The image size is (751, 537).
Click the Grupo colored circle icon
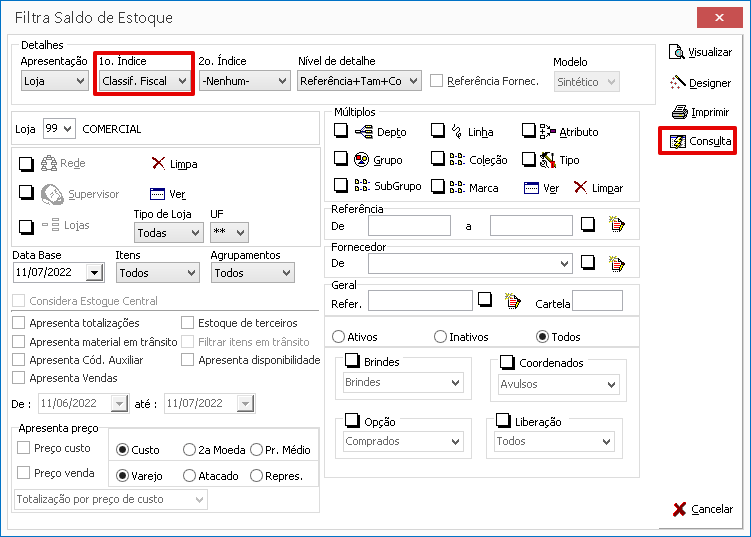point(361,160)
